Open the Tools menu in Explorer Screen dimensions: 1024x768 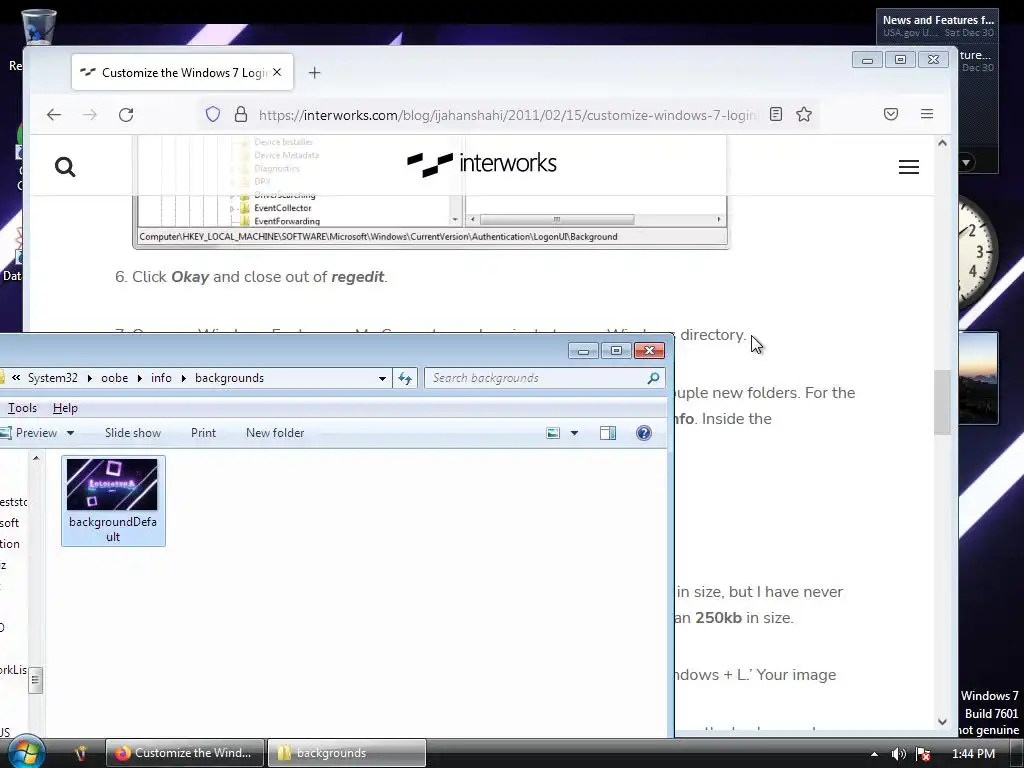pyautogui.click(x=22, y=408)
